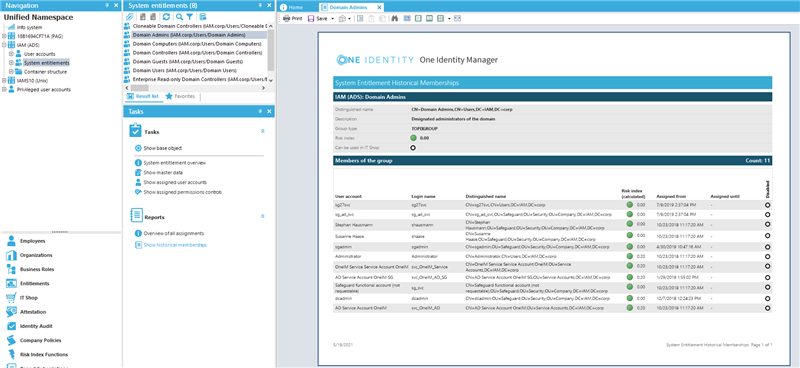Click Show assigned permissions controls task

click(182, 192)
